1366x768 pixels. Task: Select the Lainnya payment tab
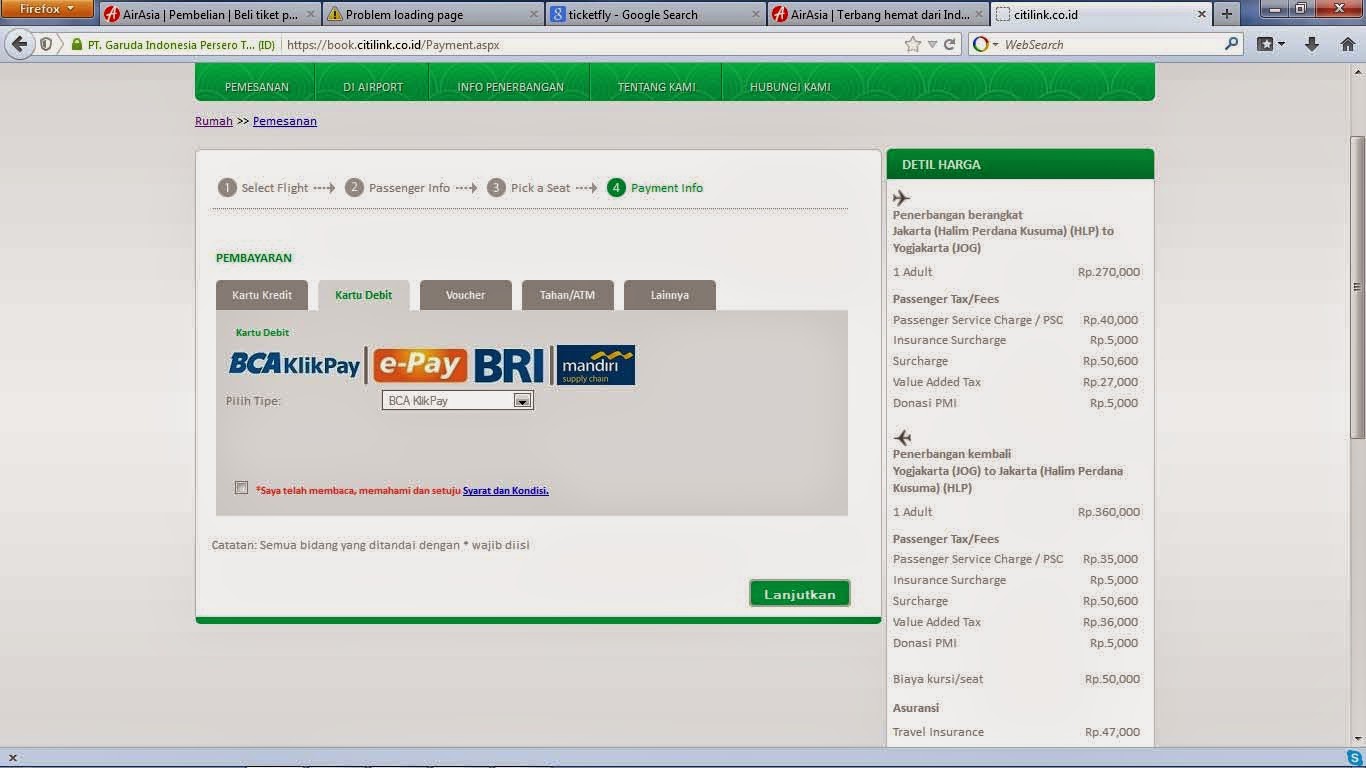click(670, 295)
